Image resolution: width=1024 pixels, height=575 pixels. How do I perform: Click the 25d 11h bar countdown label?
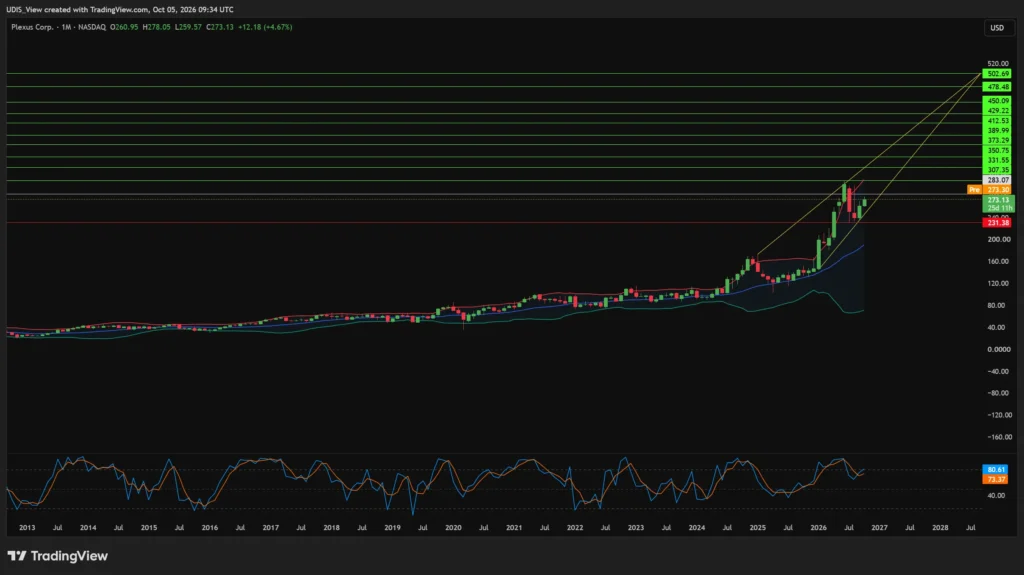coord(999,208)
